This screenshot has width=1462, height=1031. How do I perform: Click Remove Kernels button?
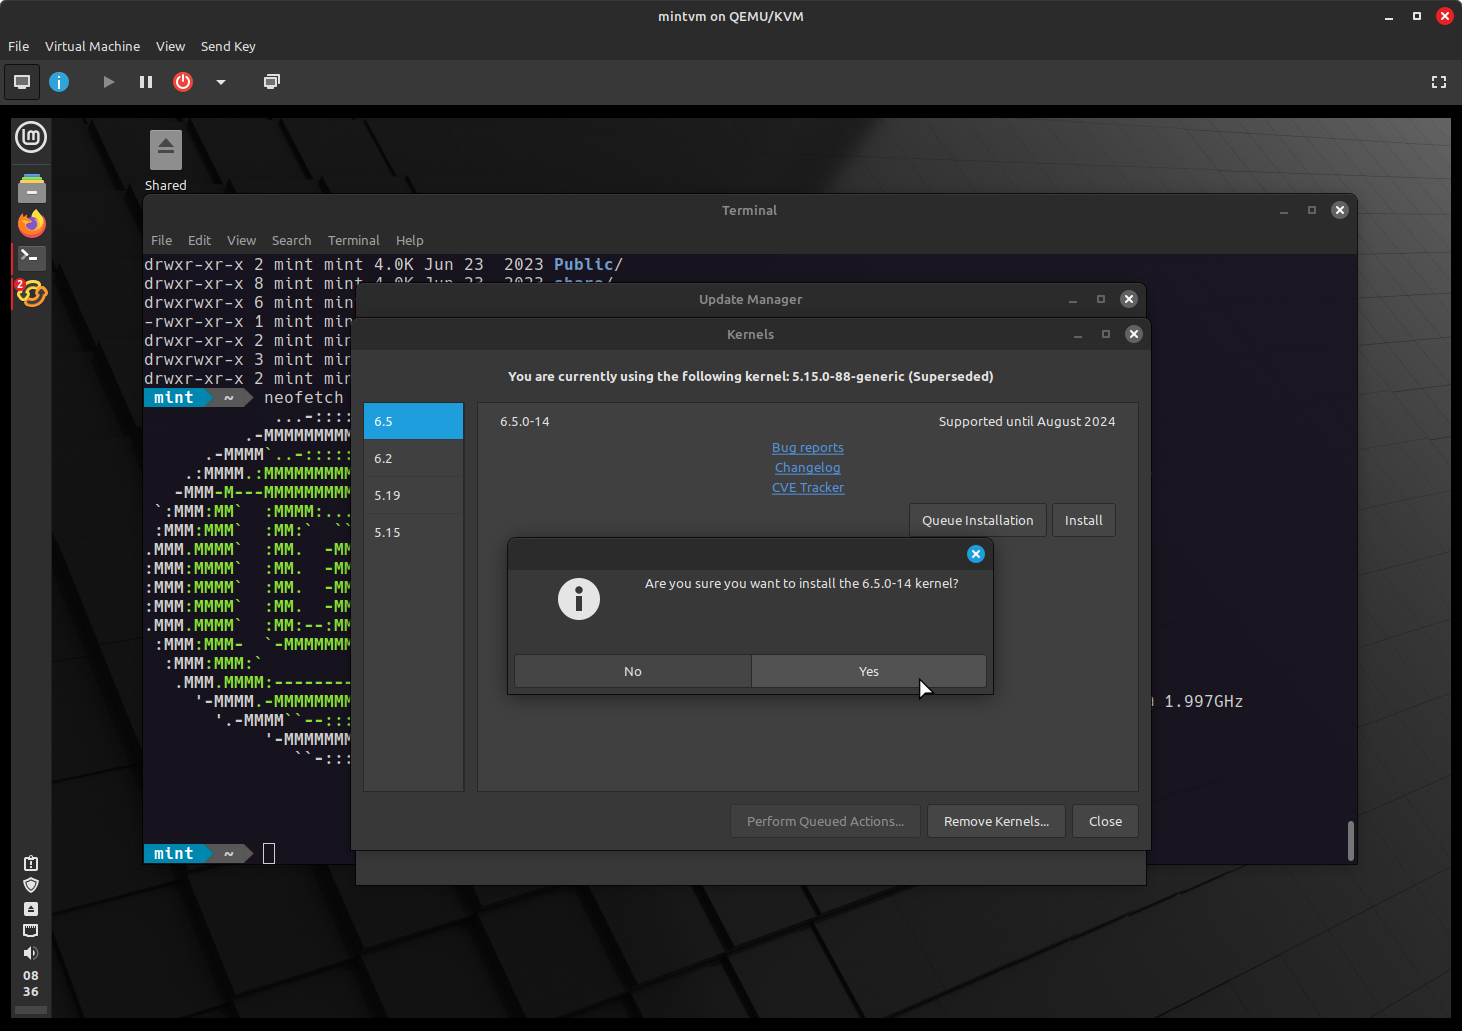coord(996,821)
